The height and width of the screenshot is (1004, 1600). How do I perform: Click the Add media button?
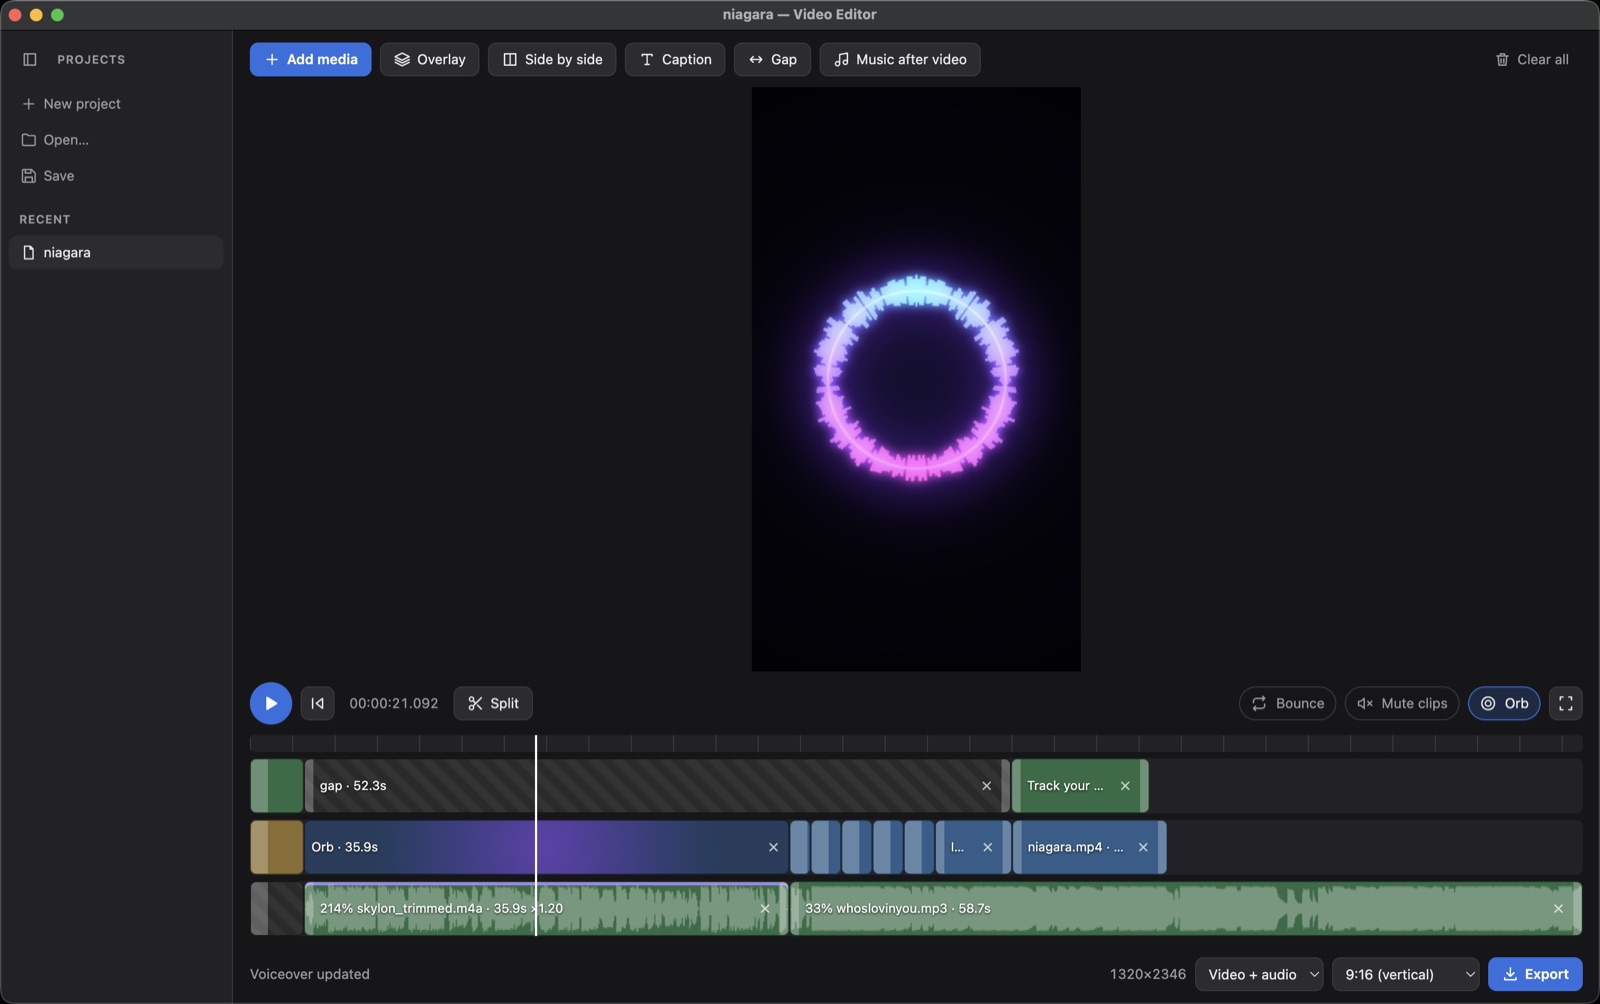click(310, 59)
